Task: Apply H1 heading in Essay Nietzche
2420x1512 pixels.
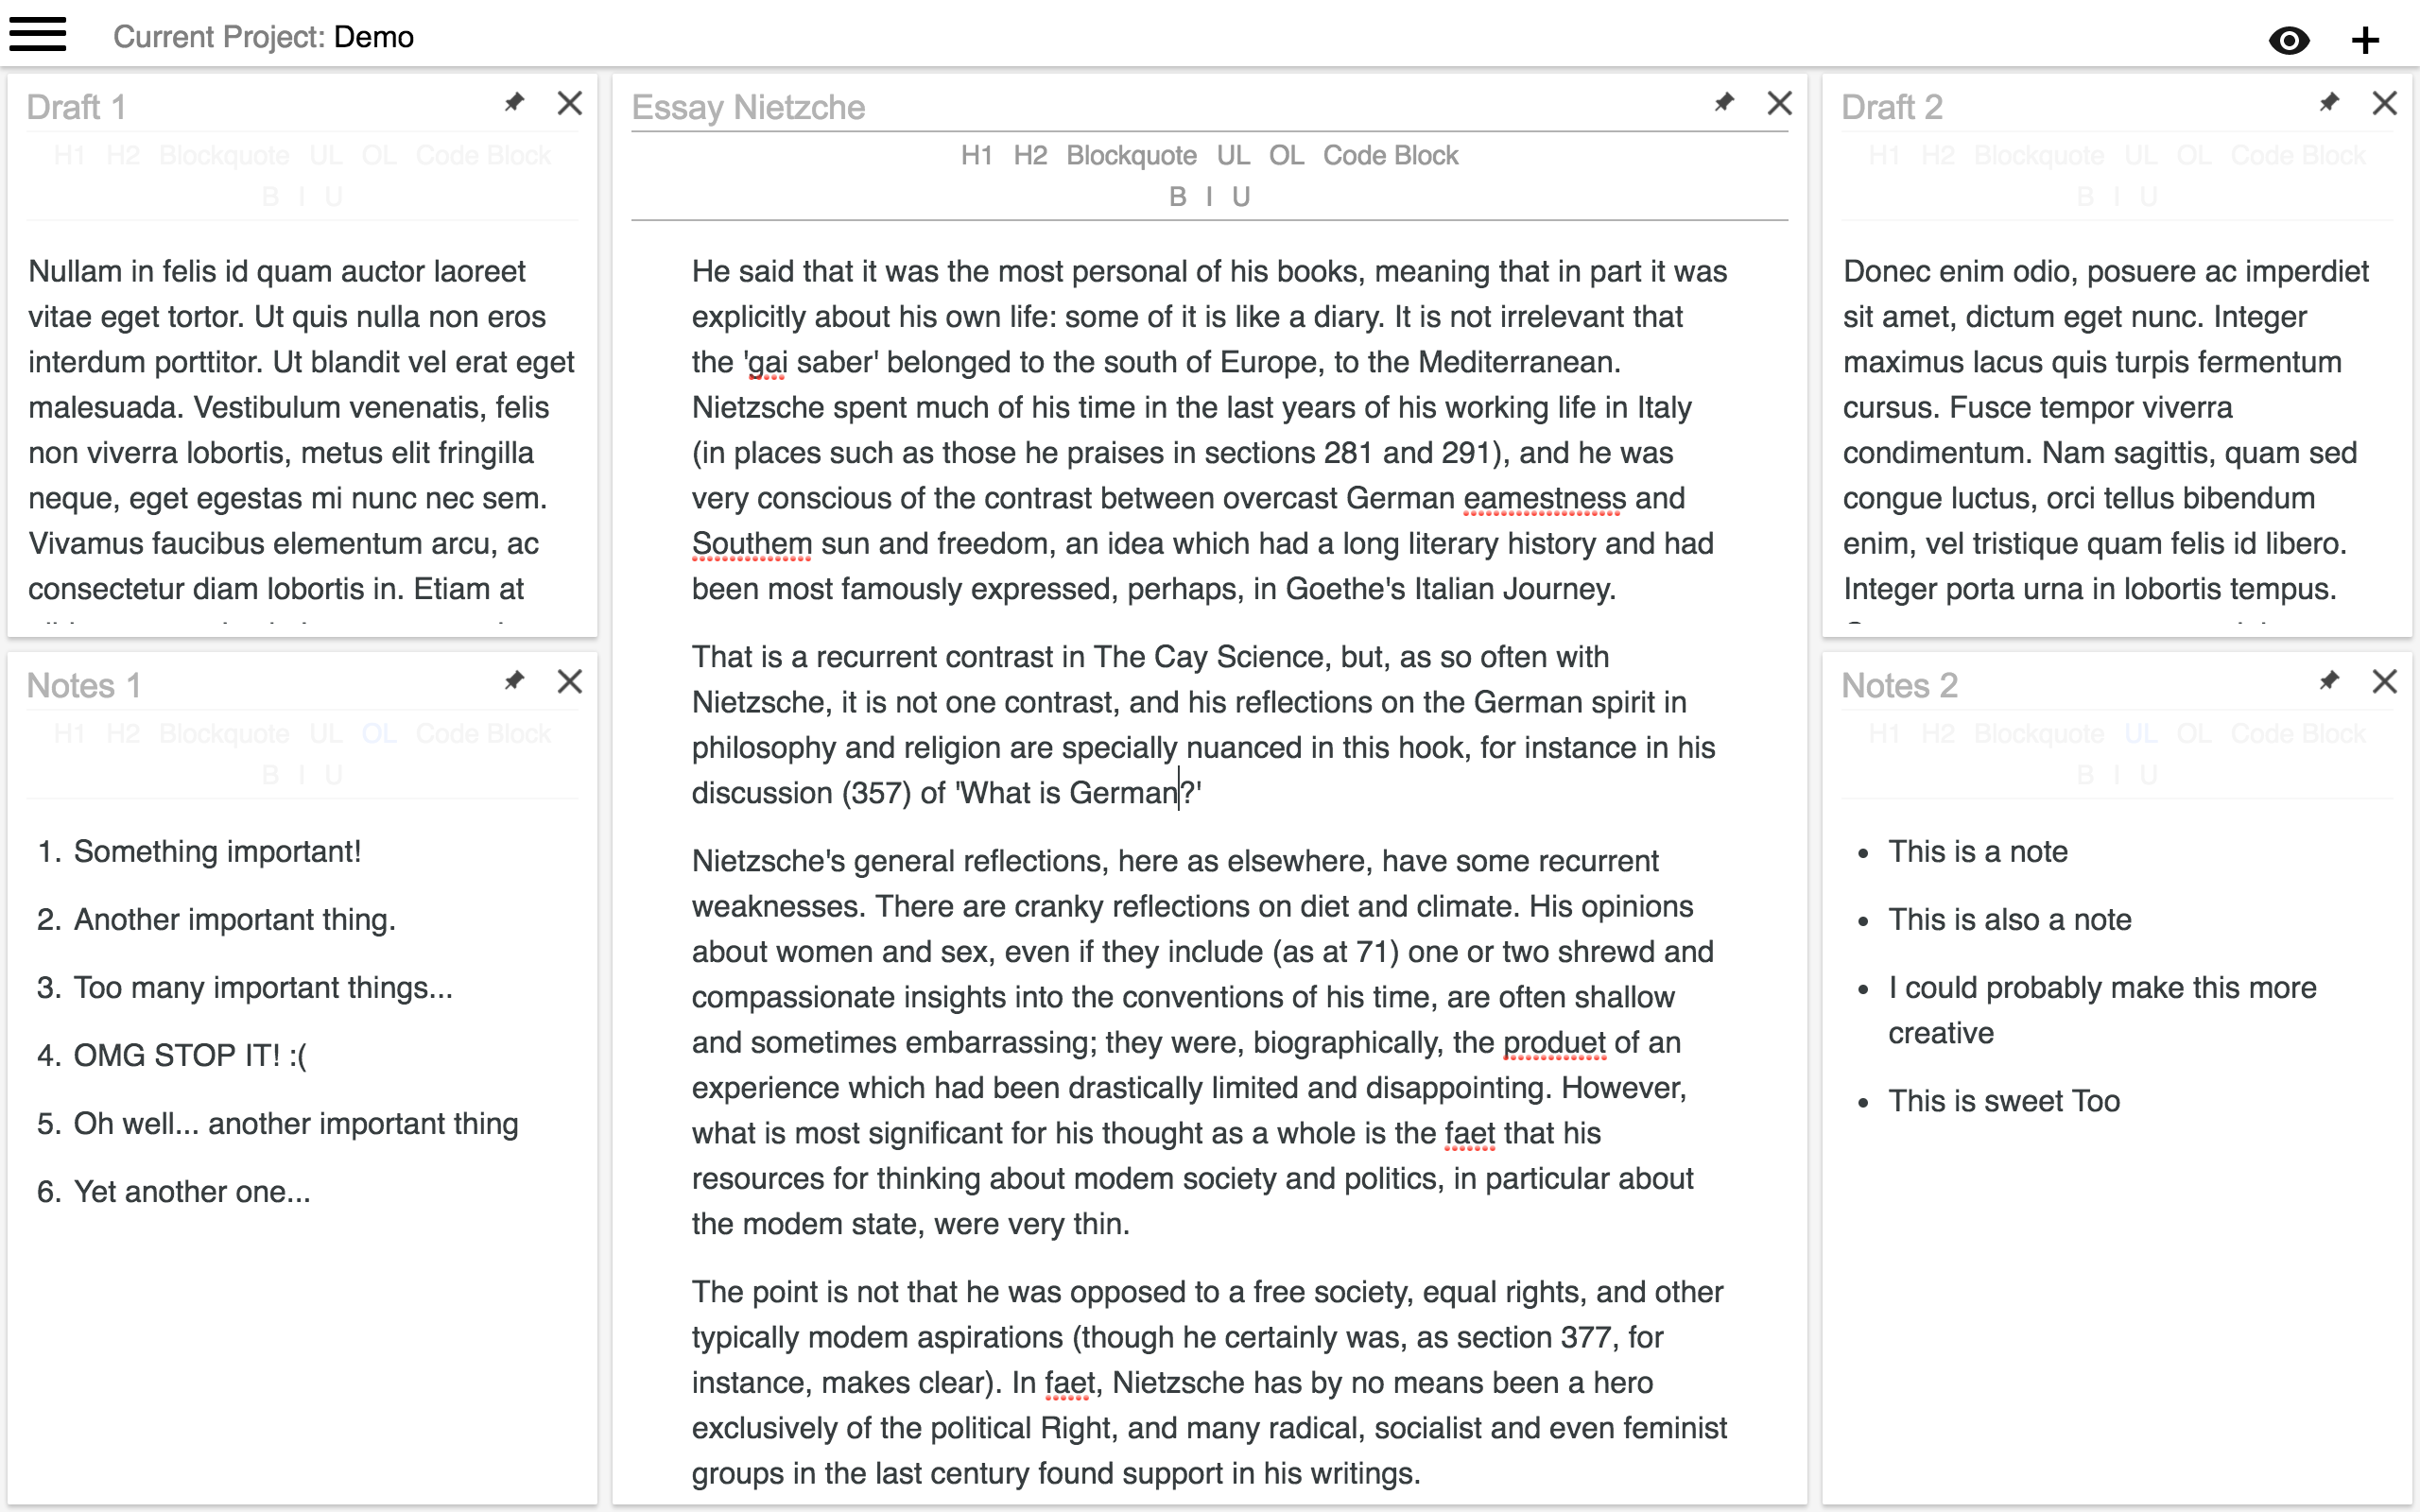Action: pos(976,156)
